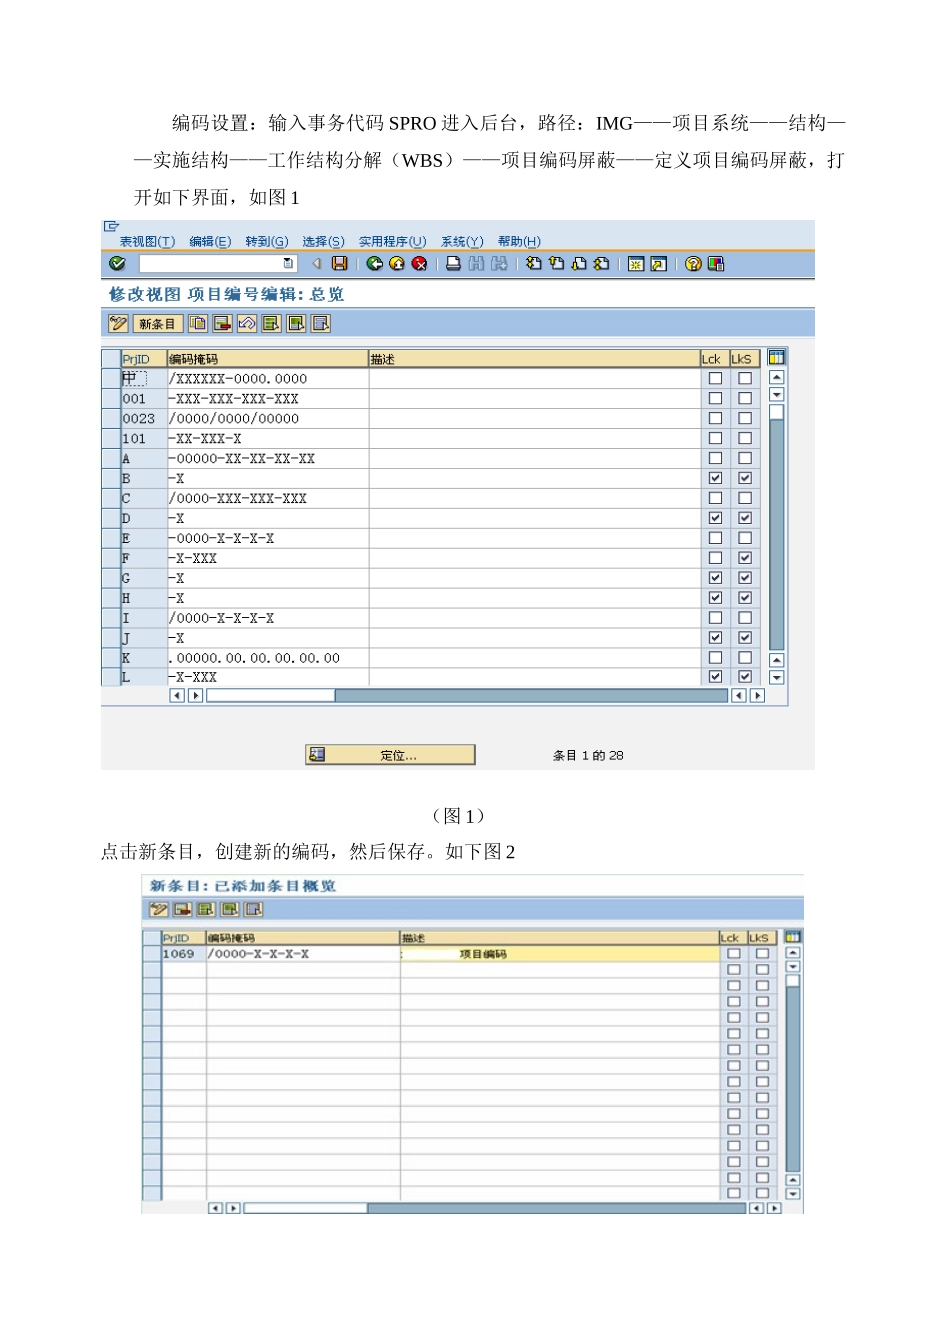The width and height of the screenshot is (950, 1344).
Task: Open the 实用程序(U) menu
Action: point(392,241)
